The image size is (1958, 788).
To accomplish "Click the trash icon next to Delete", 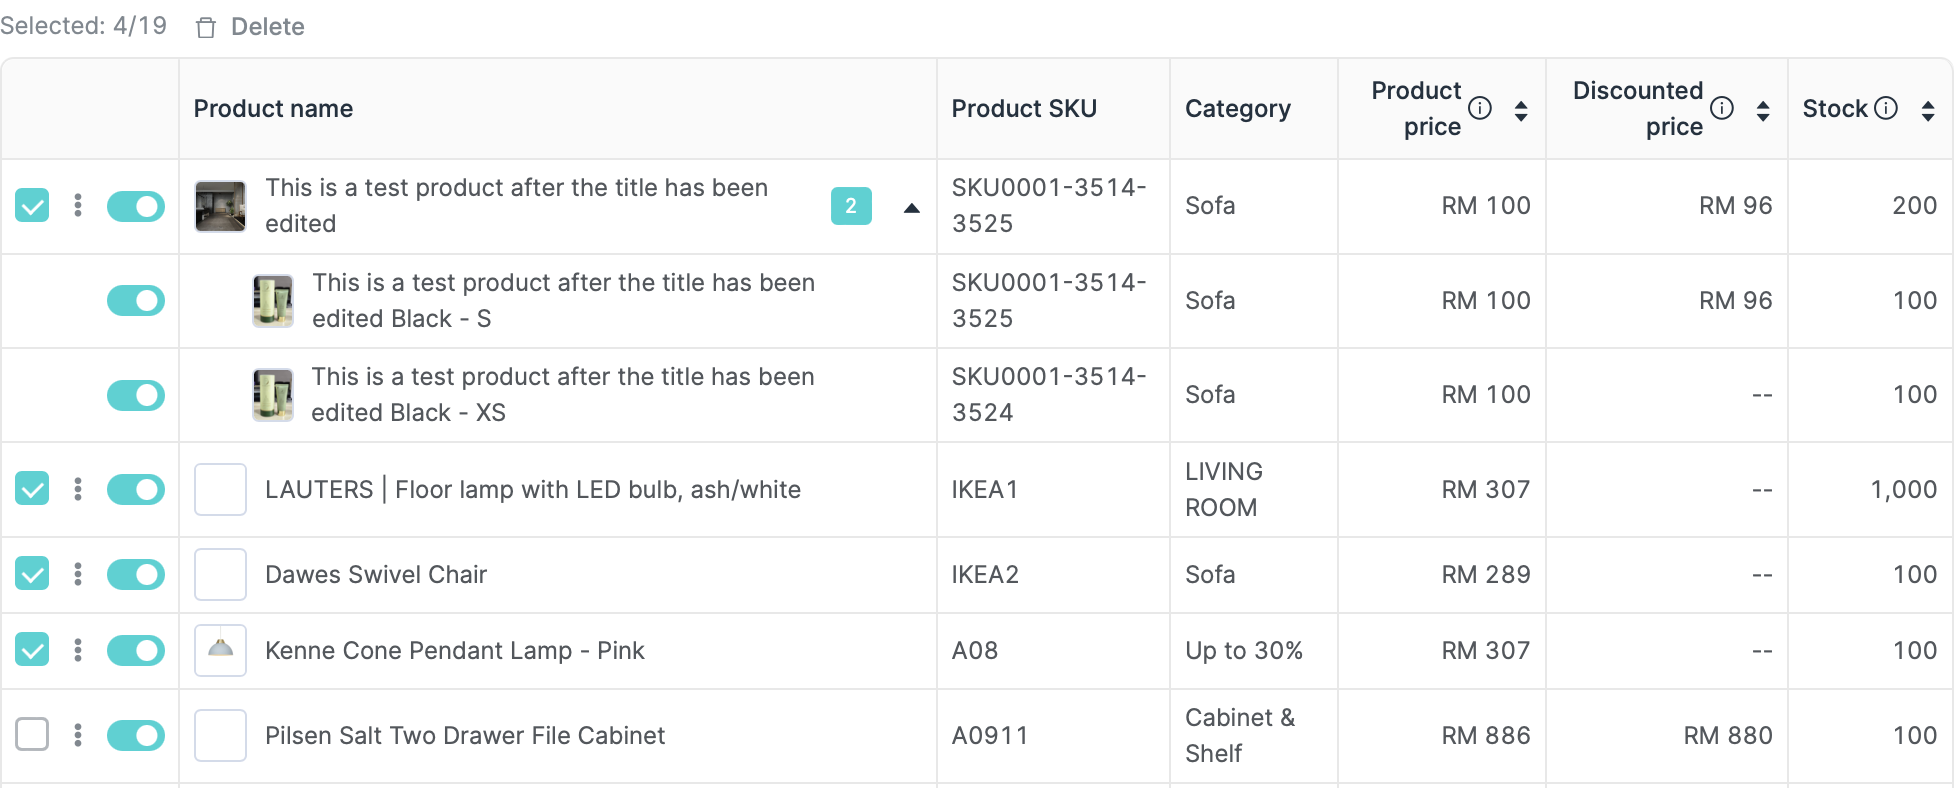I will coord(206,28).
